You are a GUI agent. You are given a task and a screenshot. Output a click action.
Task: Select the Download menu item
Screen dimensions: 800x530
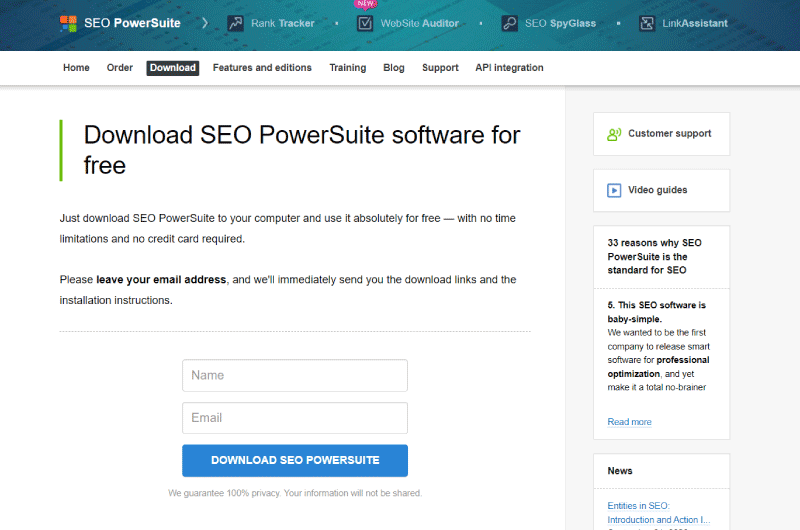(172, 68)
